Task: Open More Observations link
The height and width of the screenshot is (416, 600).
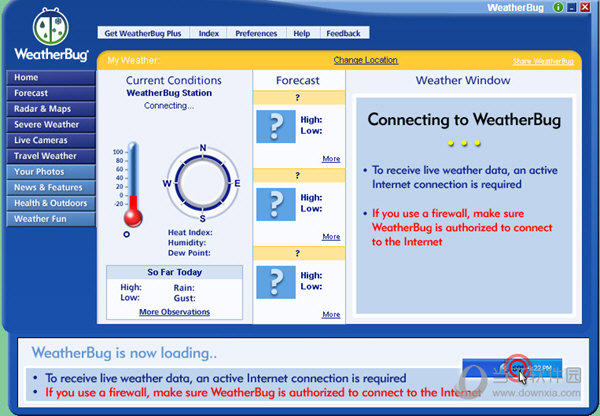Action: [x=174, y=312]
